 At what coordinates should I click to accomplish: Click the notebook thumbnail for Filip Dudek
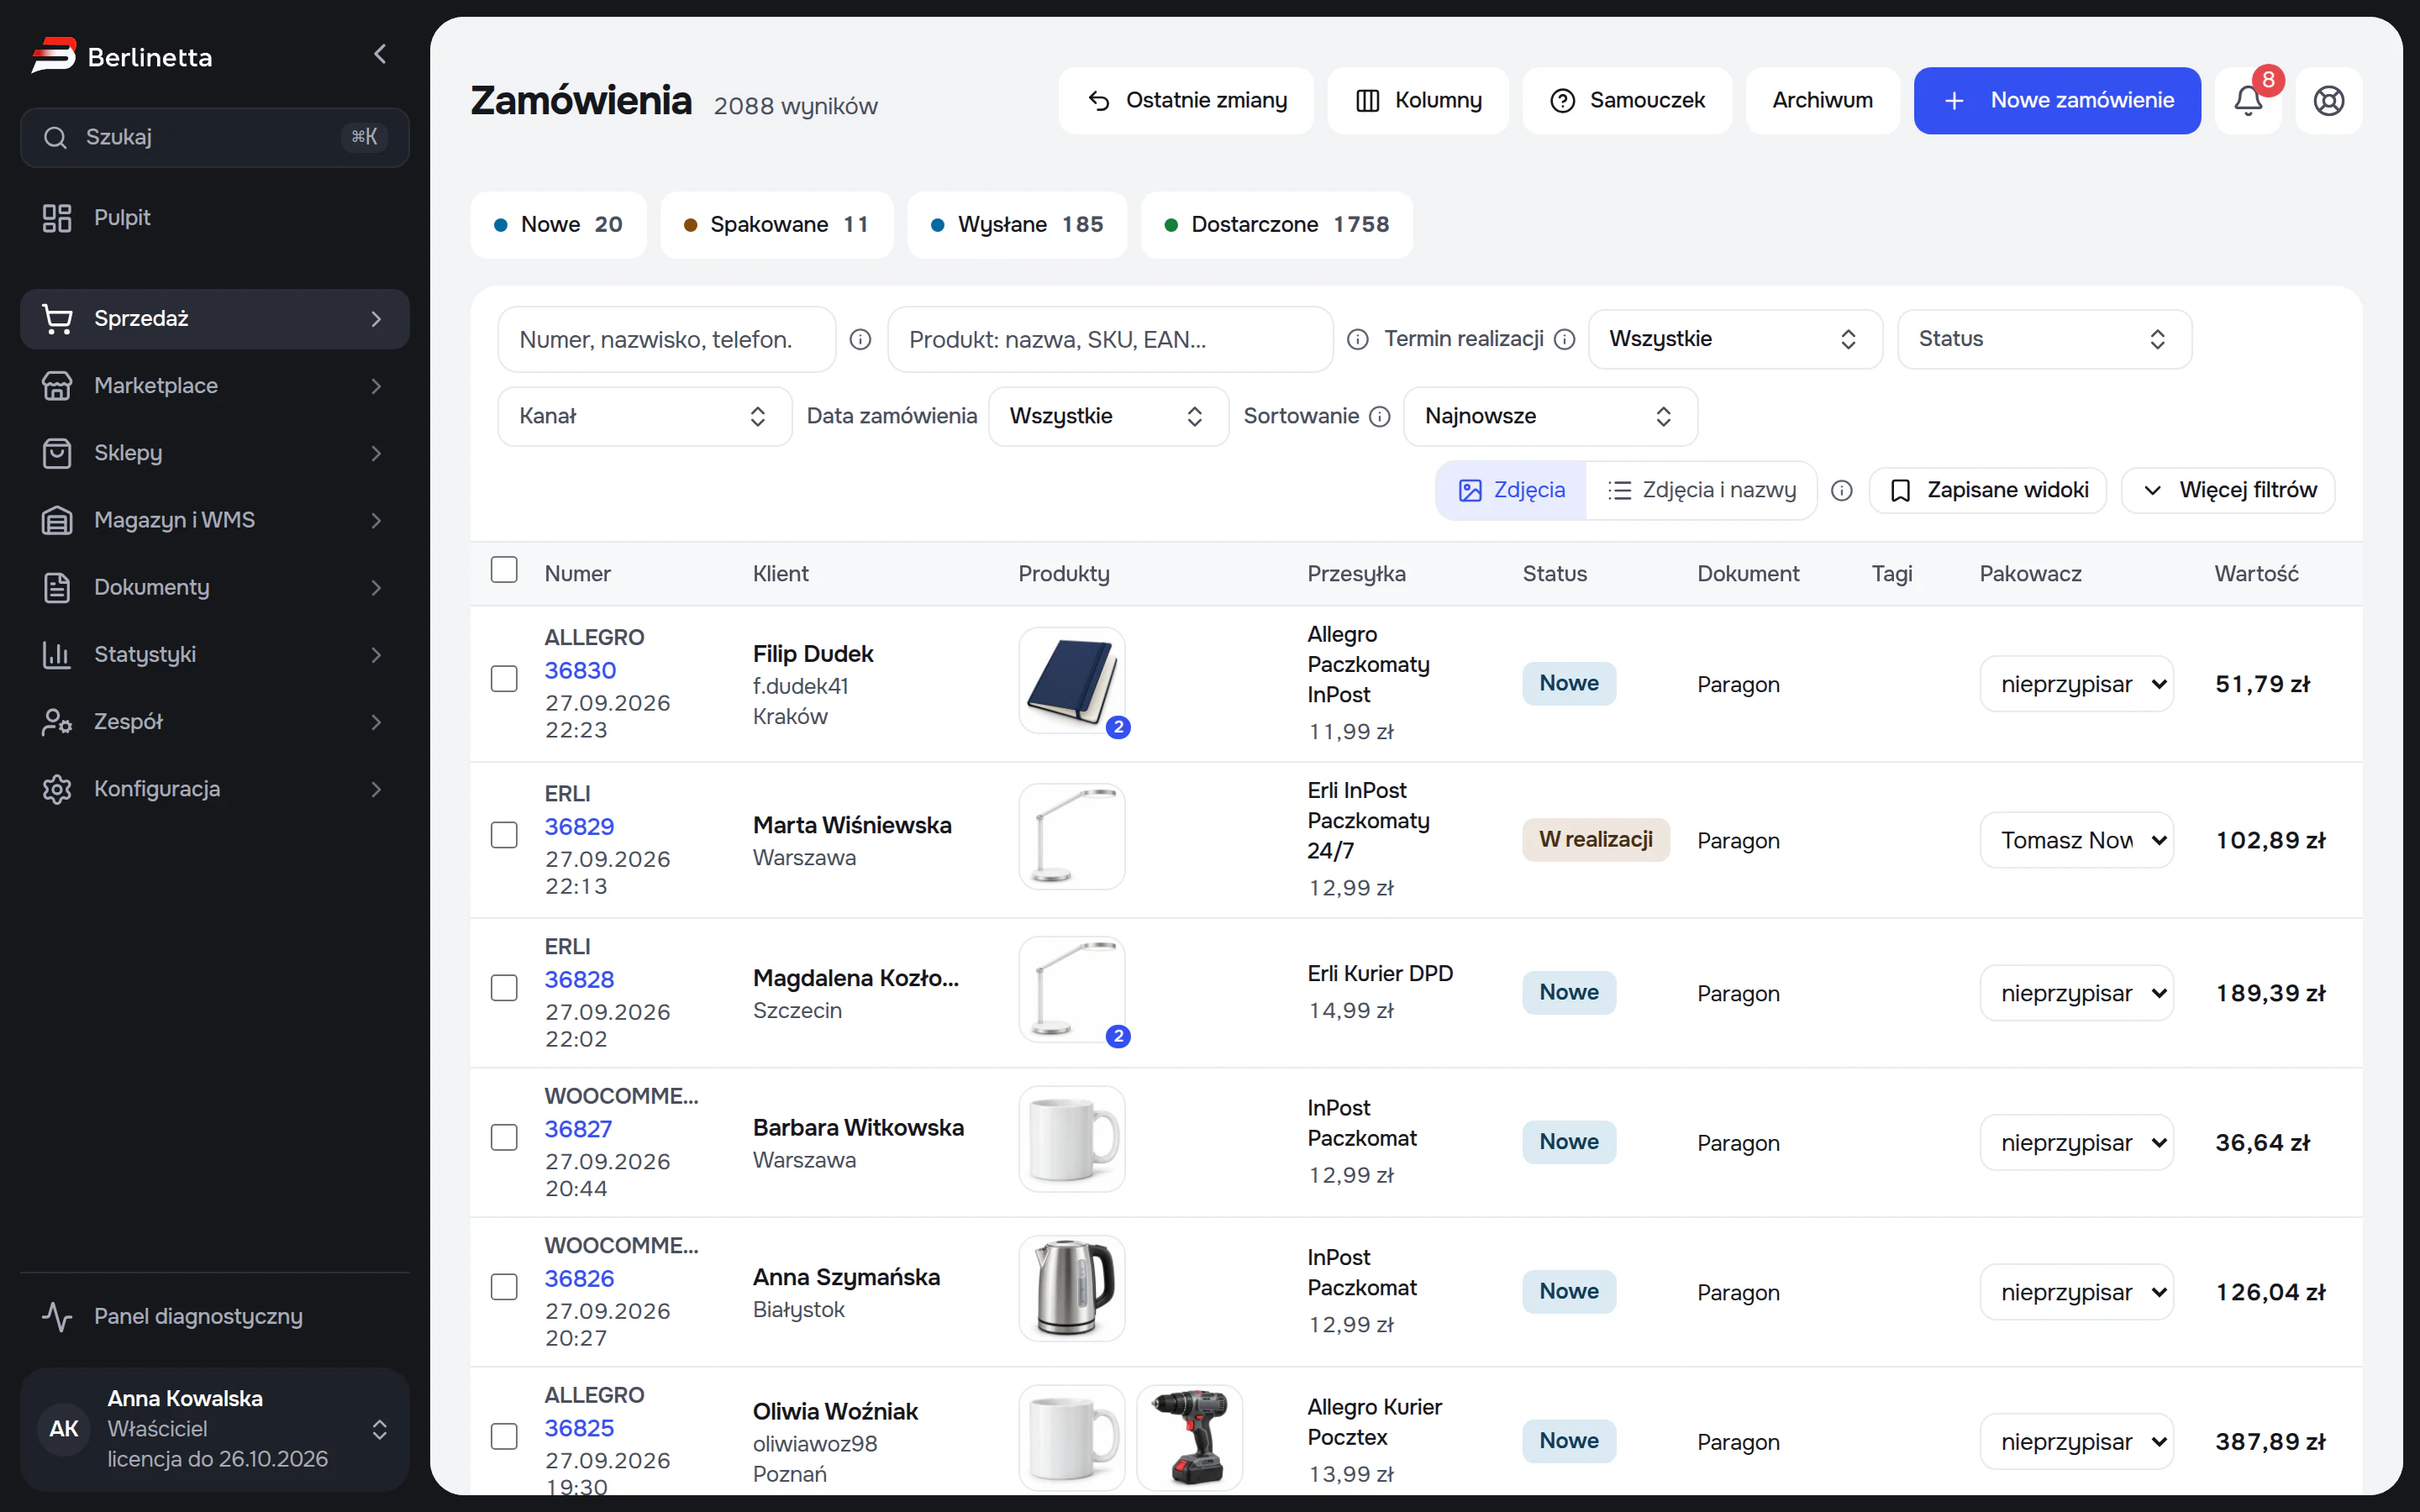click(1072, 680)
